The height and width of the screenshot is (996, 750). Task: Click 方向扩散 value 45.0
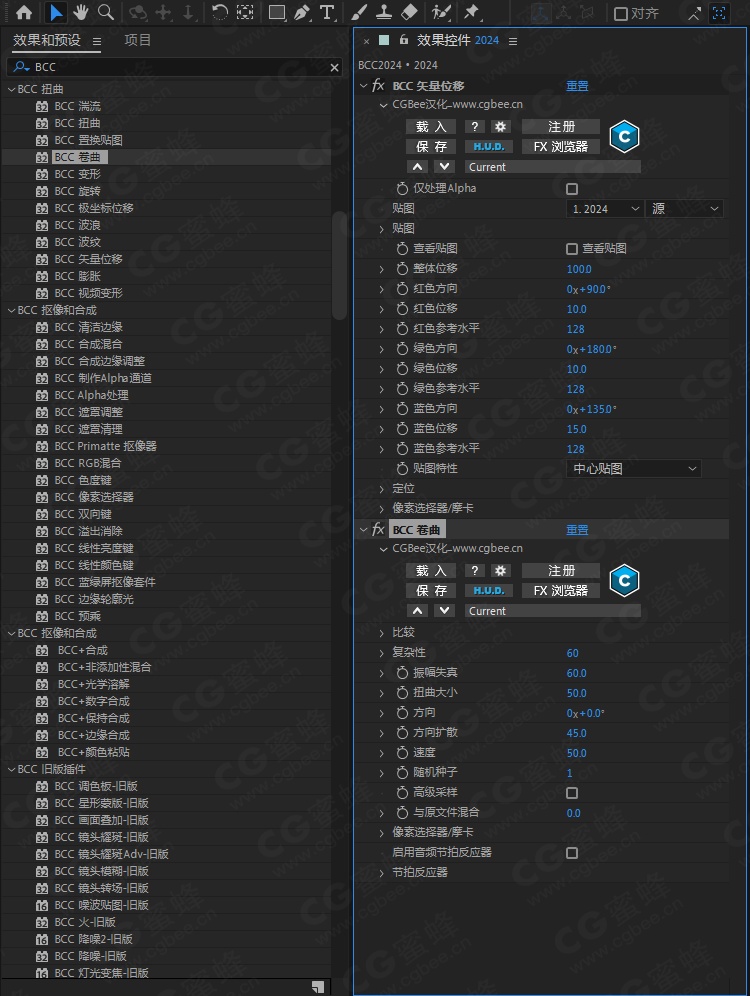[577, 733]
